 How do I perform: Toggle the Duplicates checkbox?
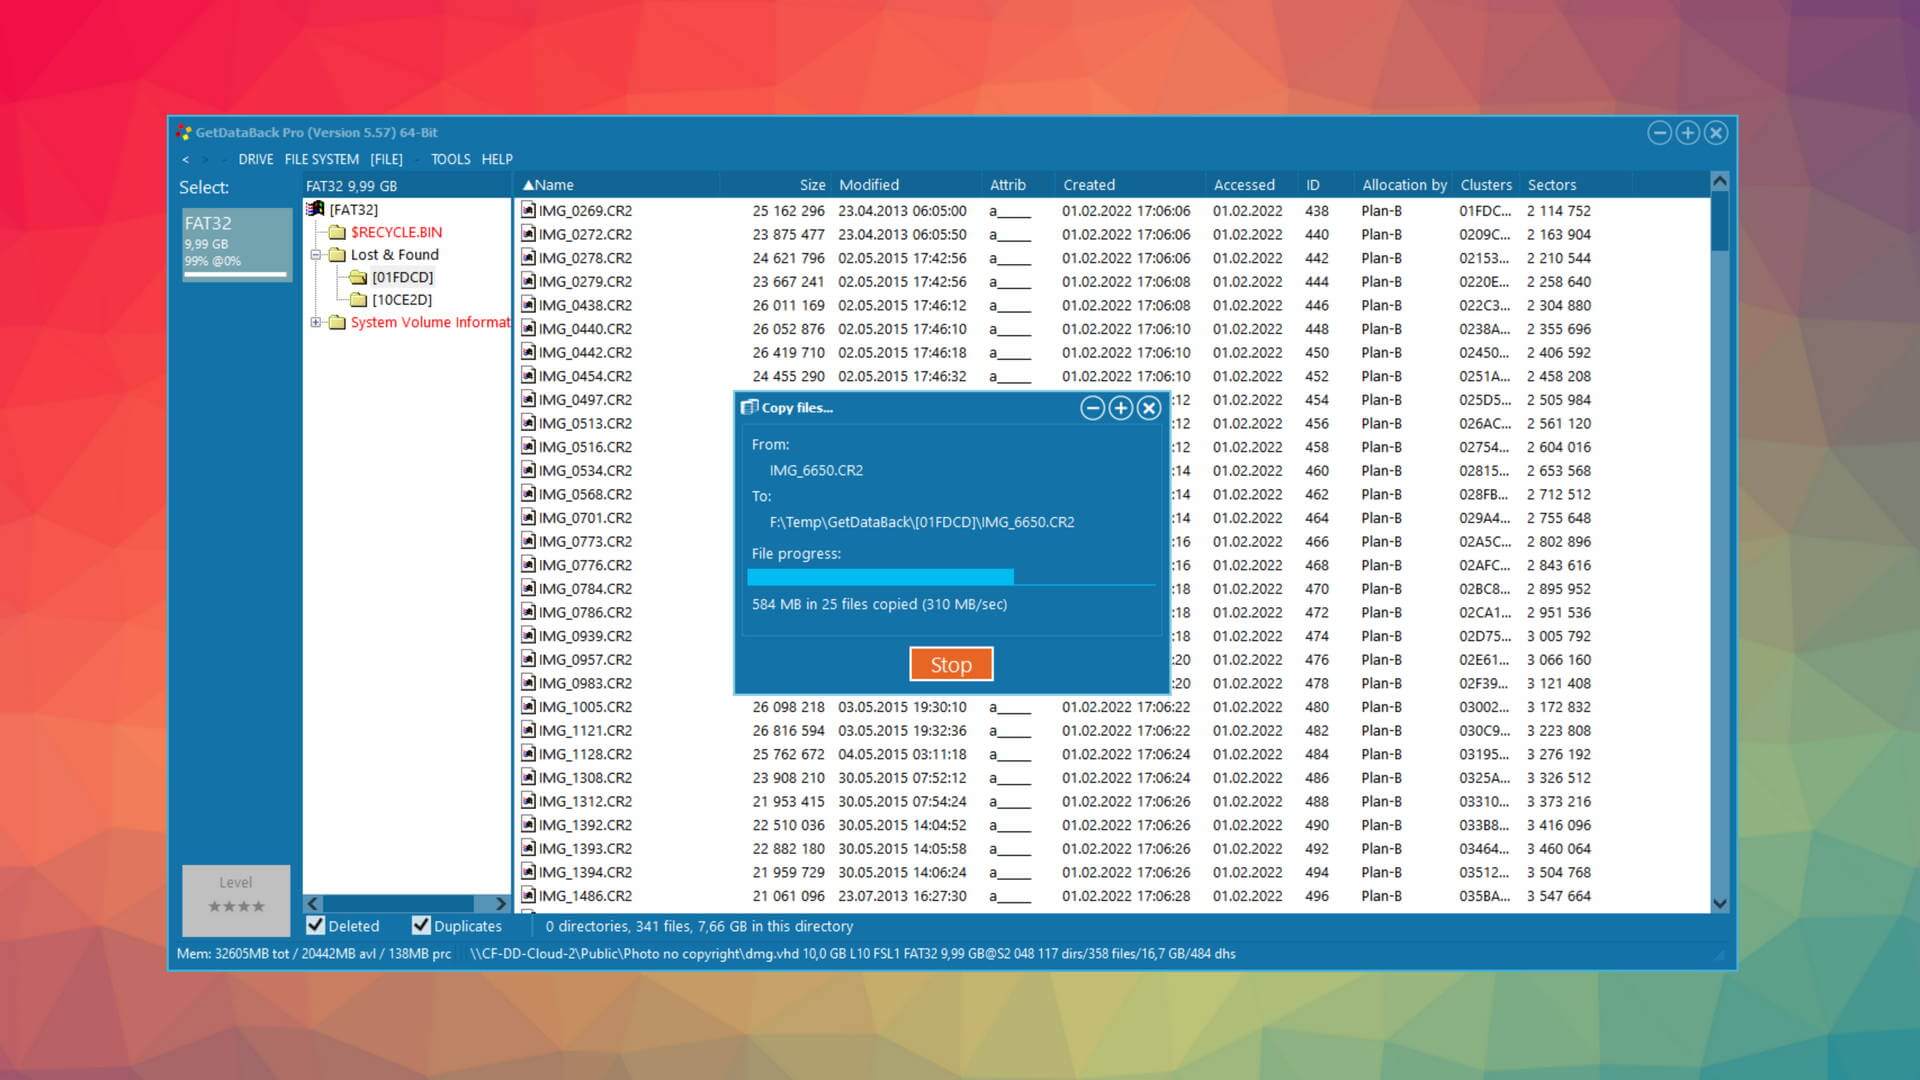(x=421, y=926)
